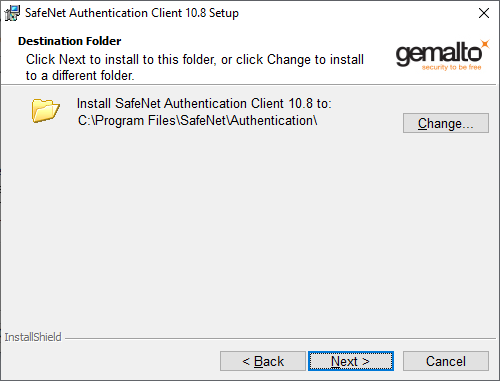Image resolution: width=500 pixels, height=381 pixels.
Task: Abort installation with the Cancel button
Action: coord(446,361)
